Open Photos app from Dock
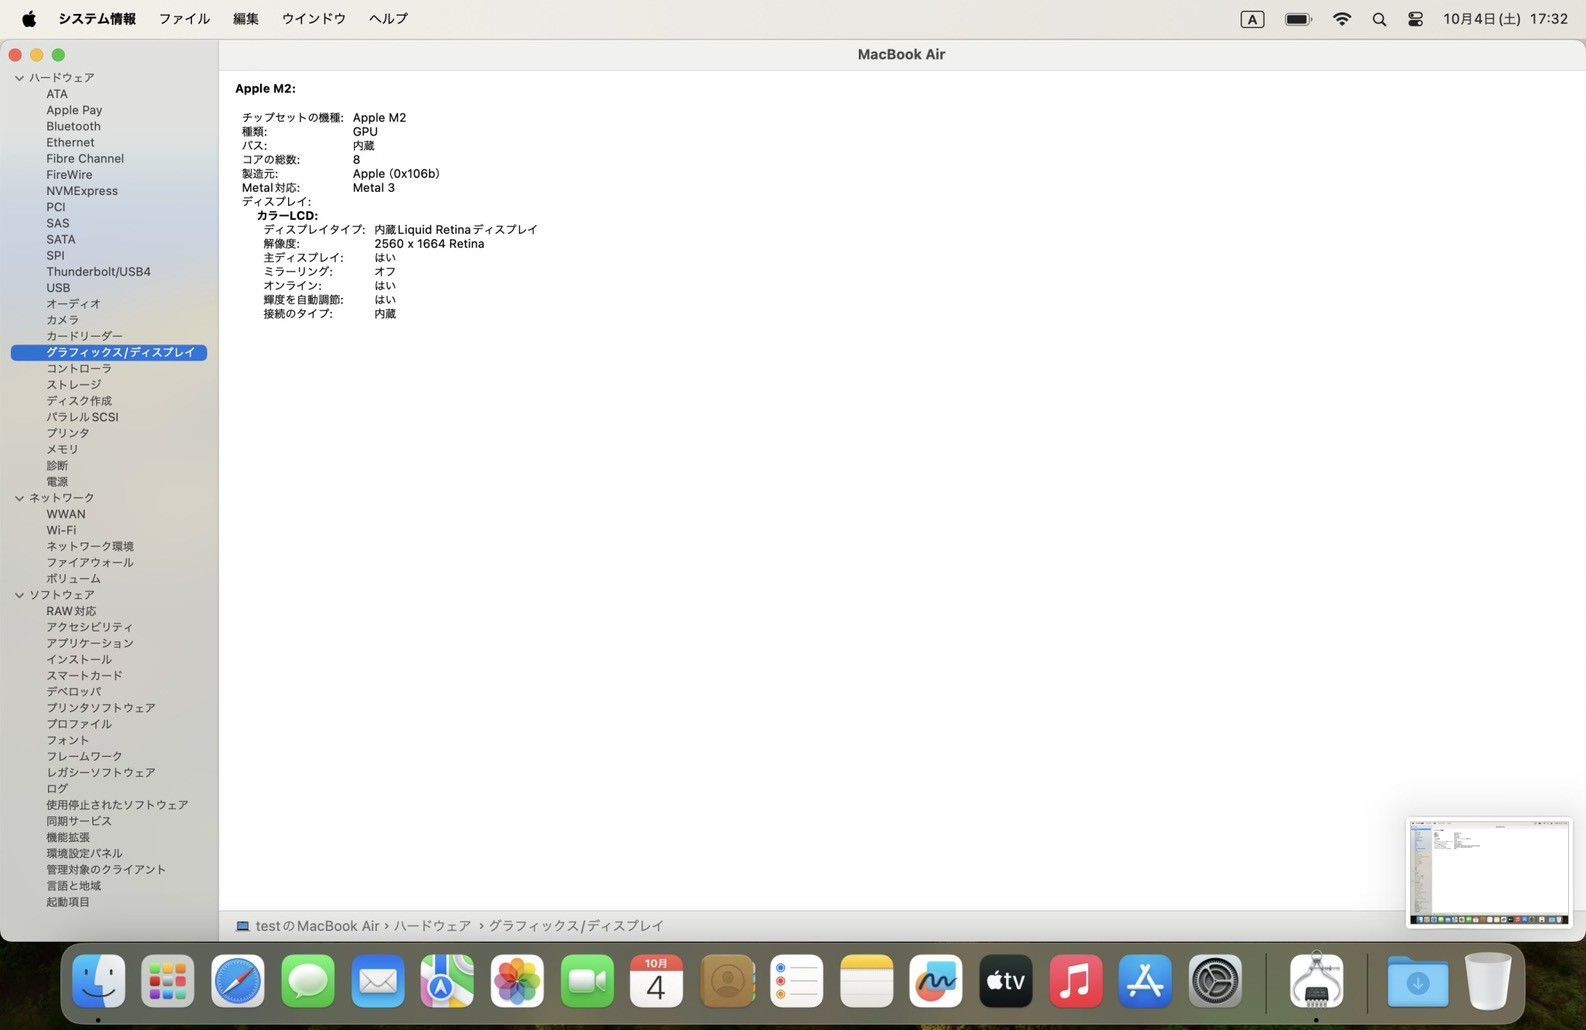 [x=517, y=982]
